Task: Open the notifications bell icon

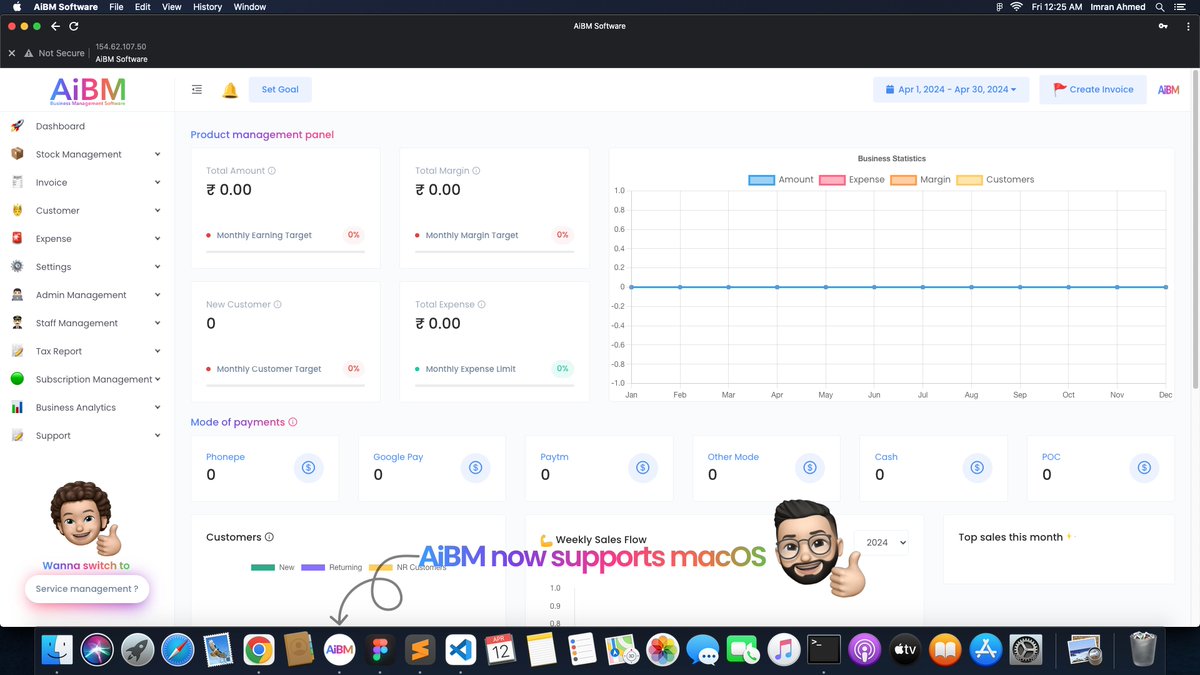Action: tap(229, 89)
